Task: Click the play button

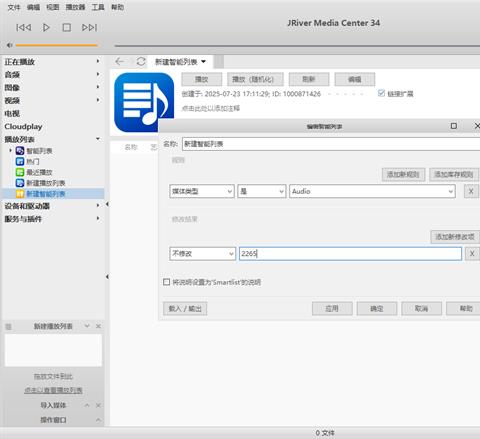Action: [46, 27]
